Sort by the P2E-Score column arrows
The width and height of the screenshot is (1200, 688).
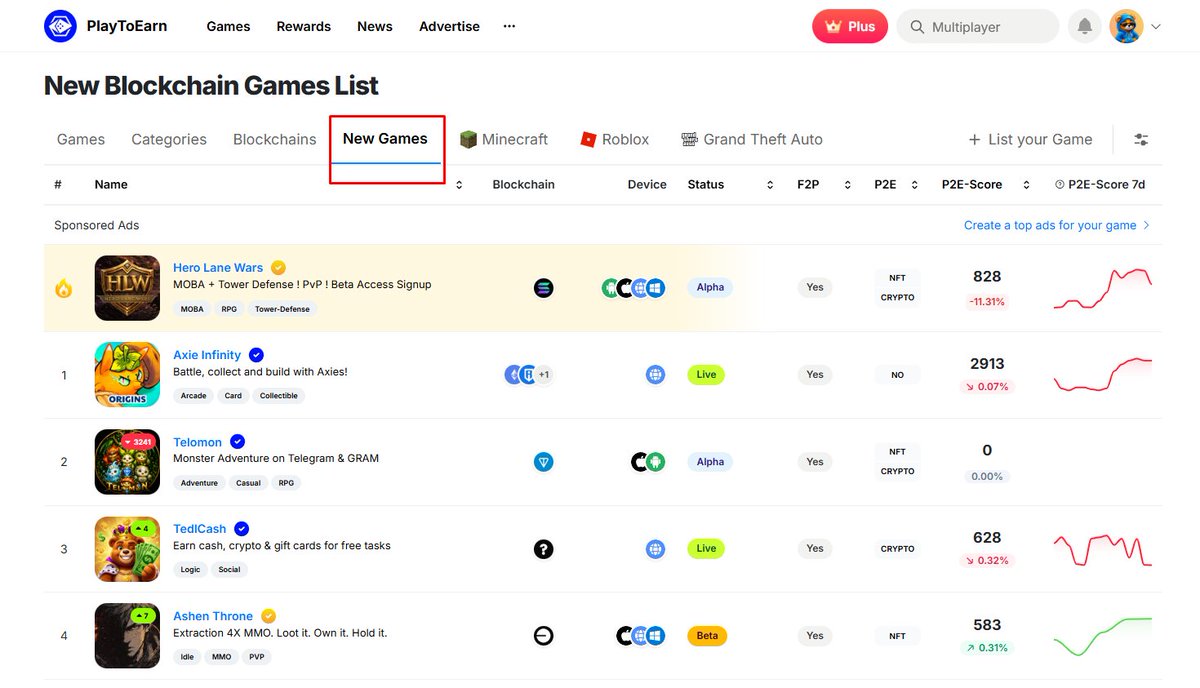[1026, 185]
